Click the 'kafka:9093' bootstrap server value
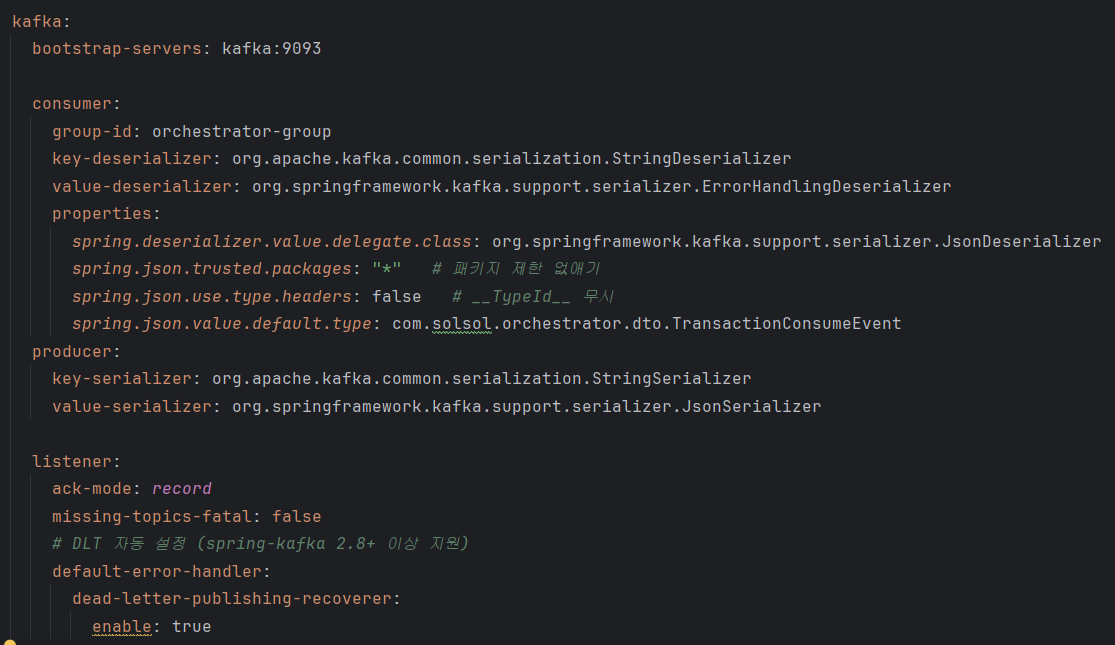 pyautogui.click(x=271, y=48)
